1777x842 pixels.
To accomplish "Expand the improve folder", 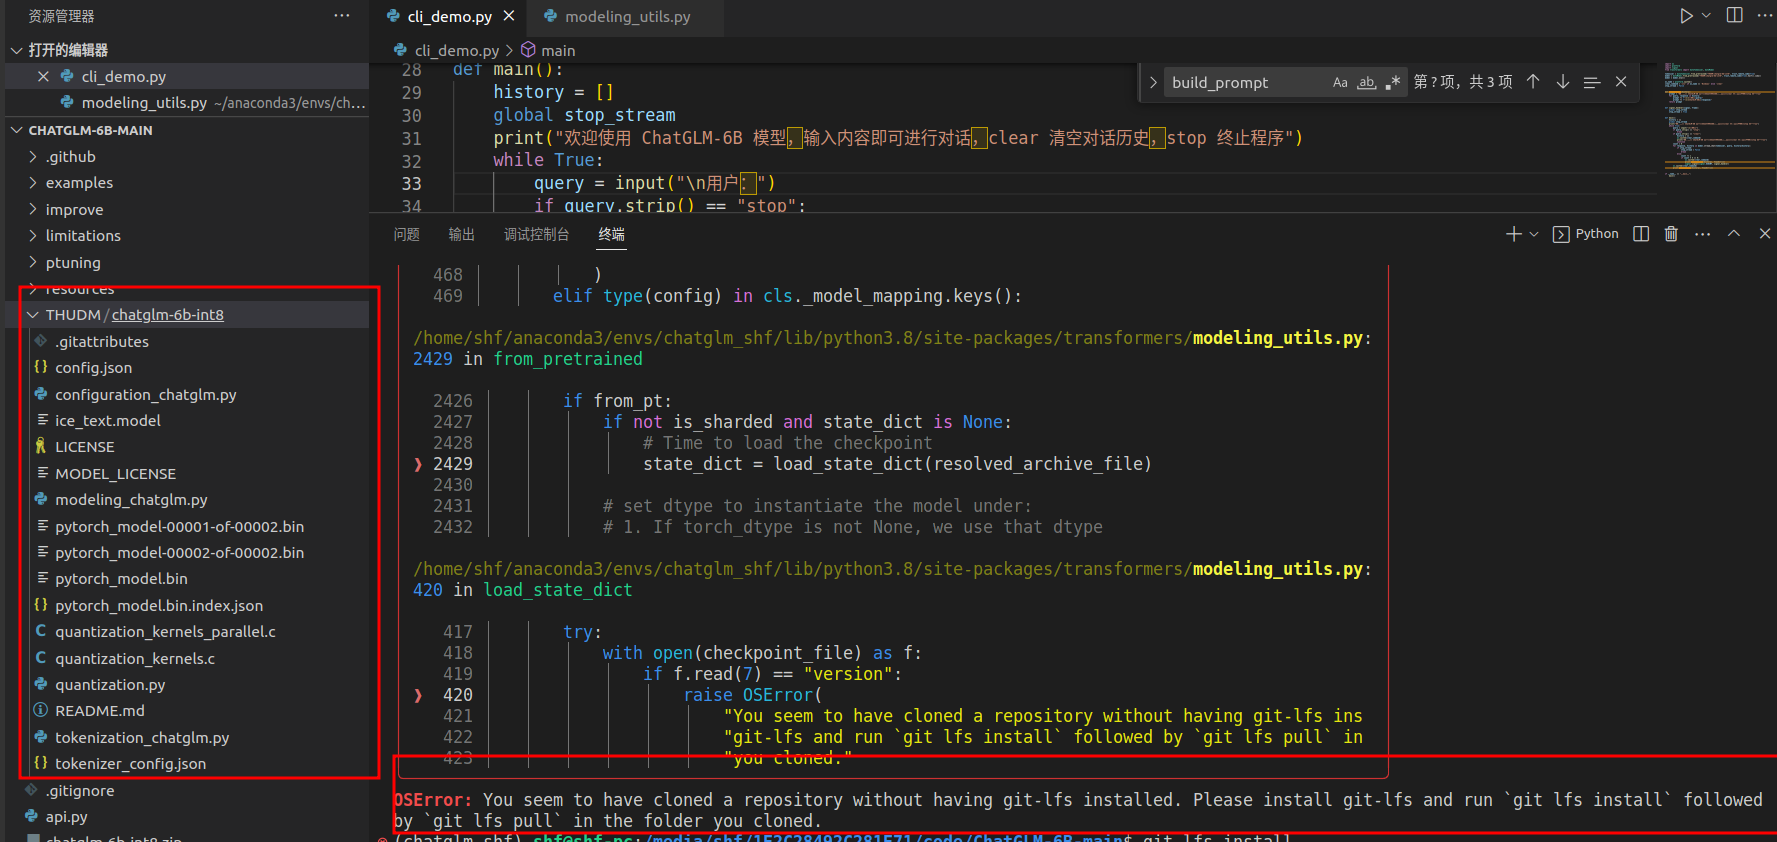I will (x=187, y=209).
